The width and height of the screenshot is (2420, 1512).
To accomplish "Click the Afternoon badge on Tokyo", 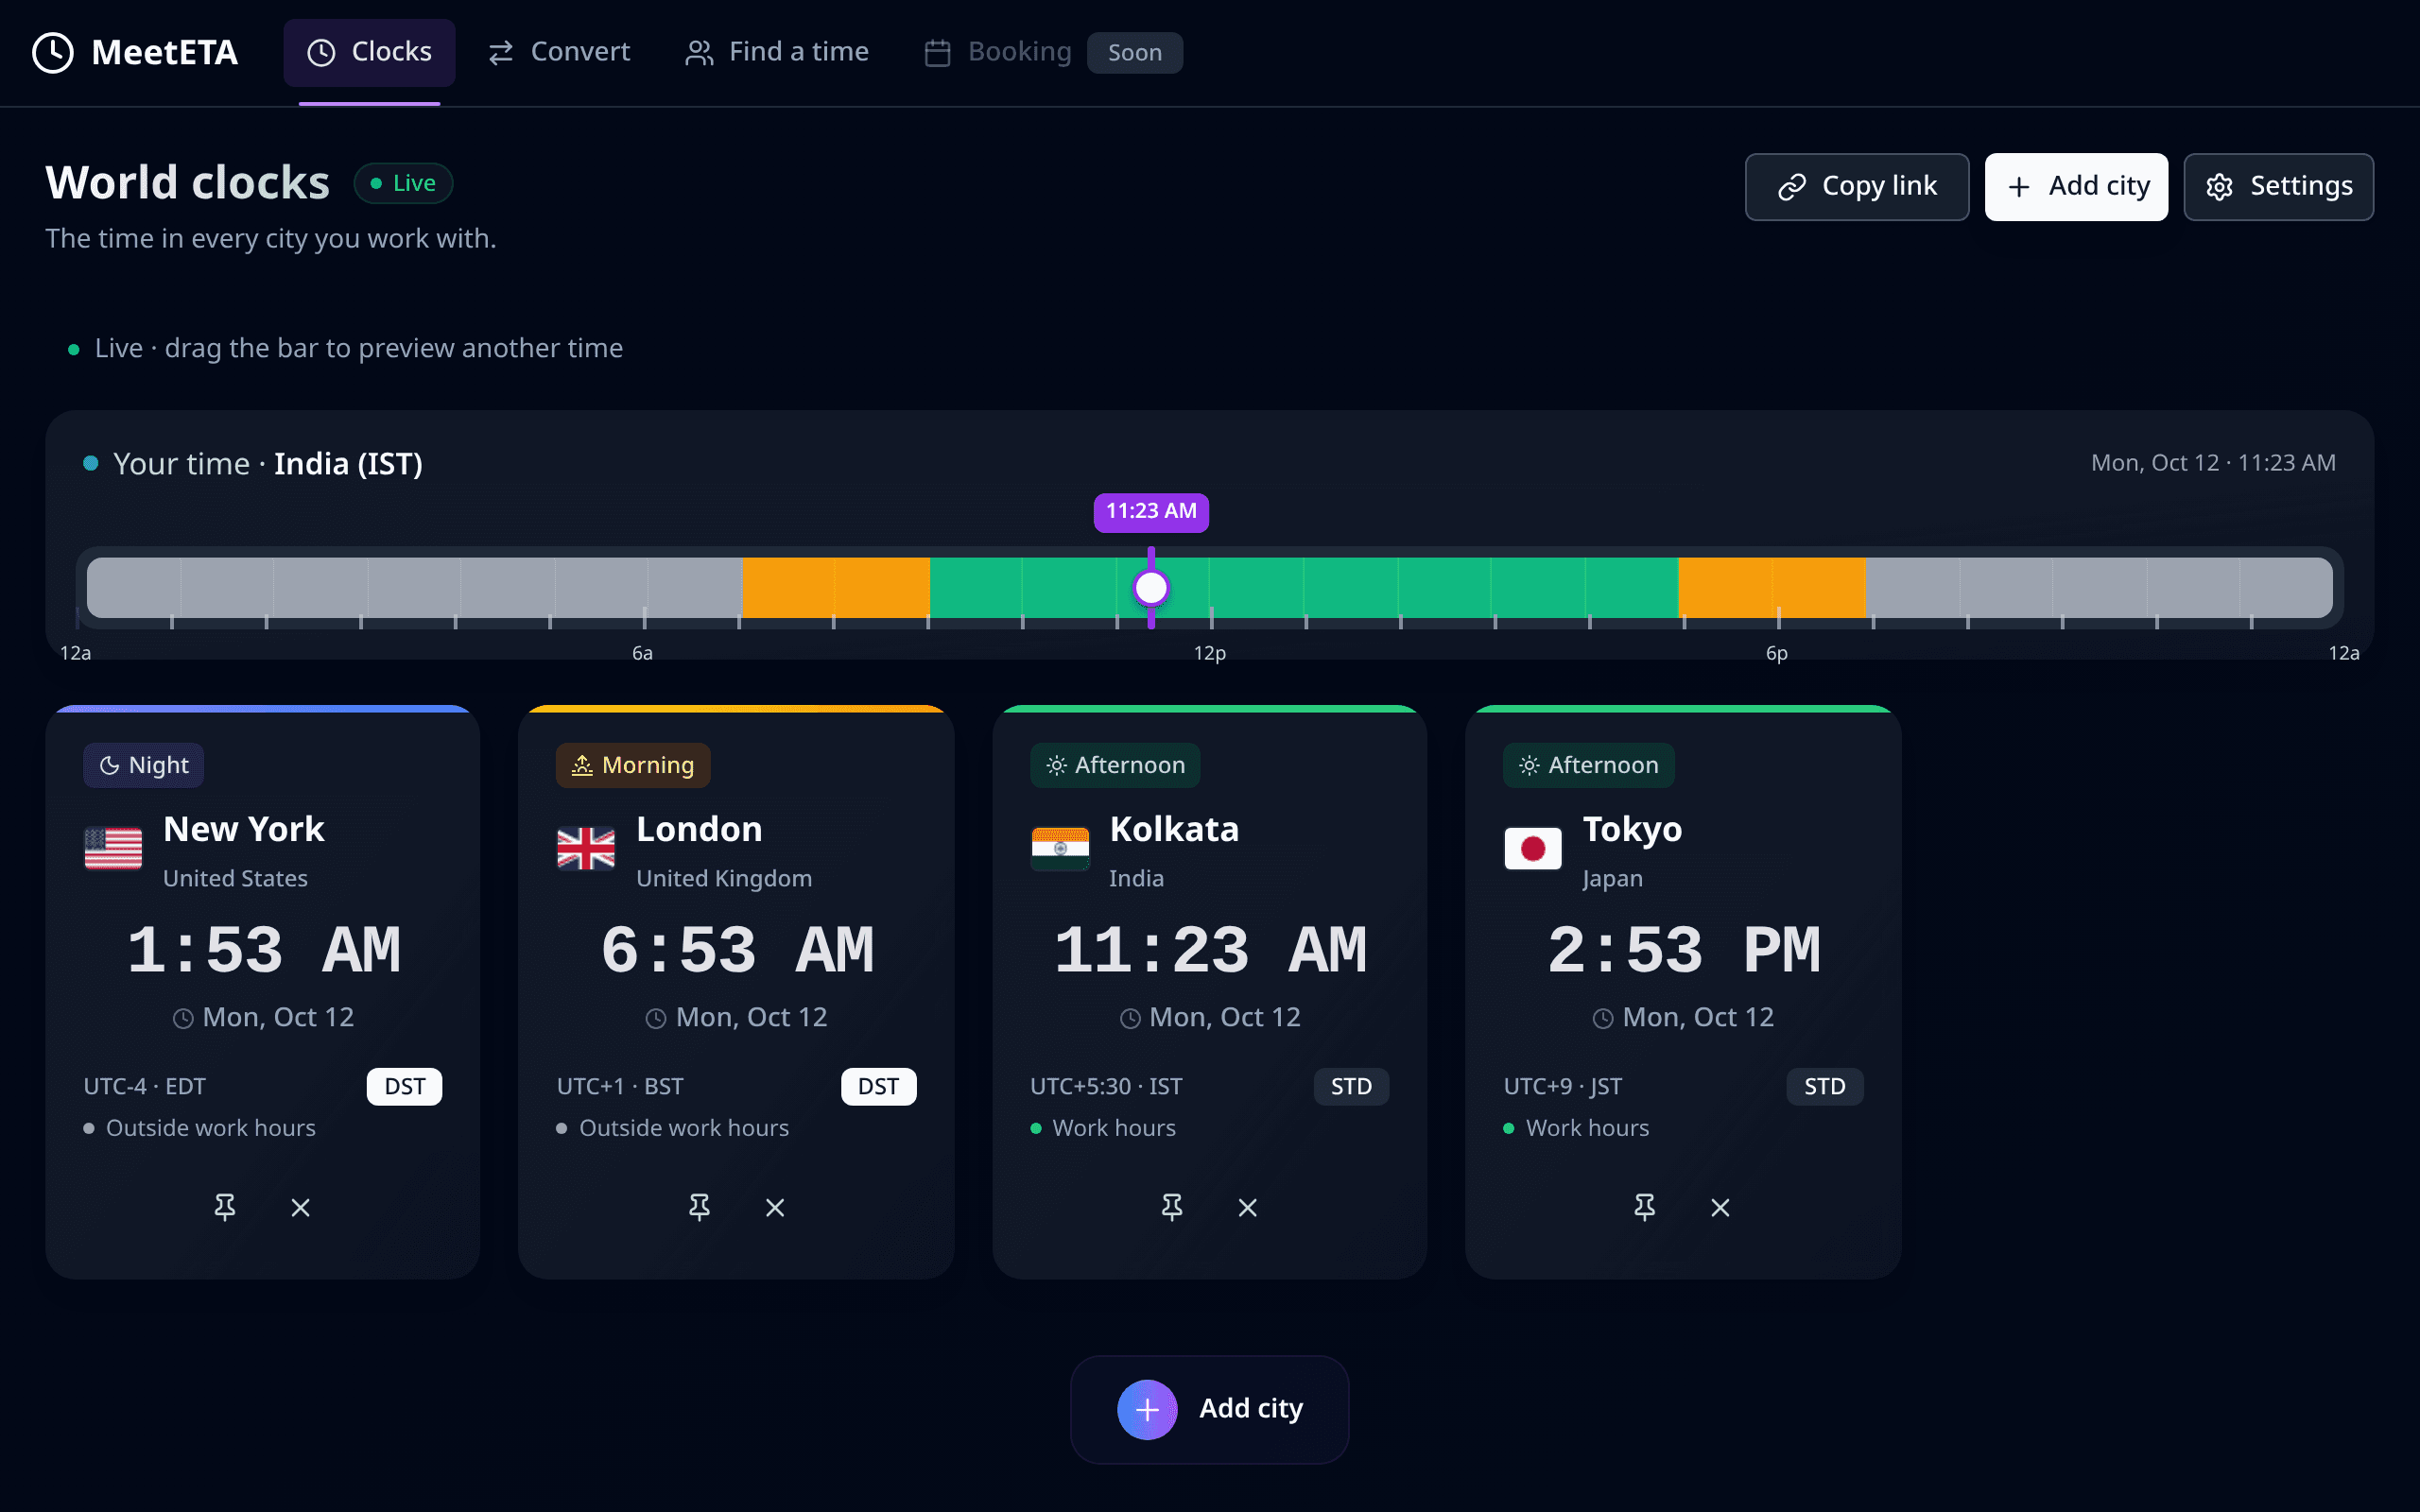I will click(x=1589, y=765).
